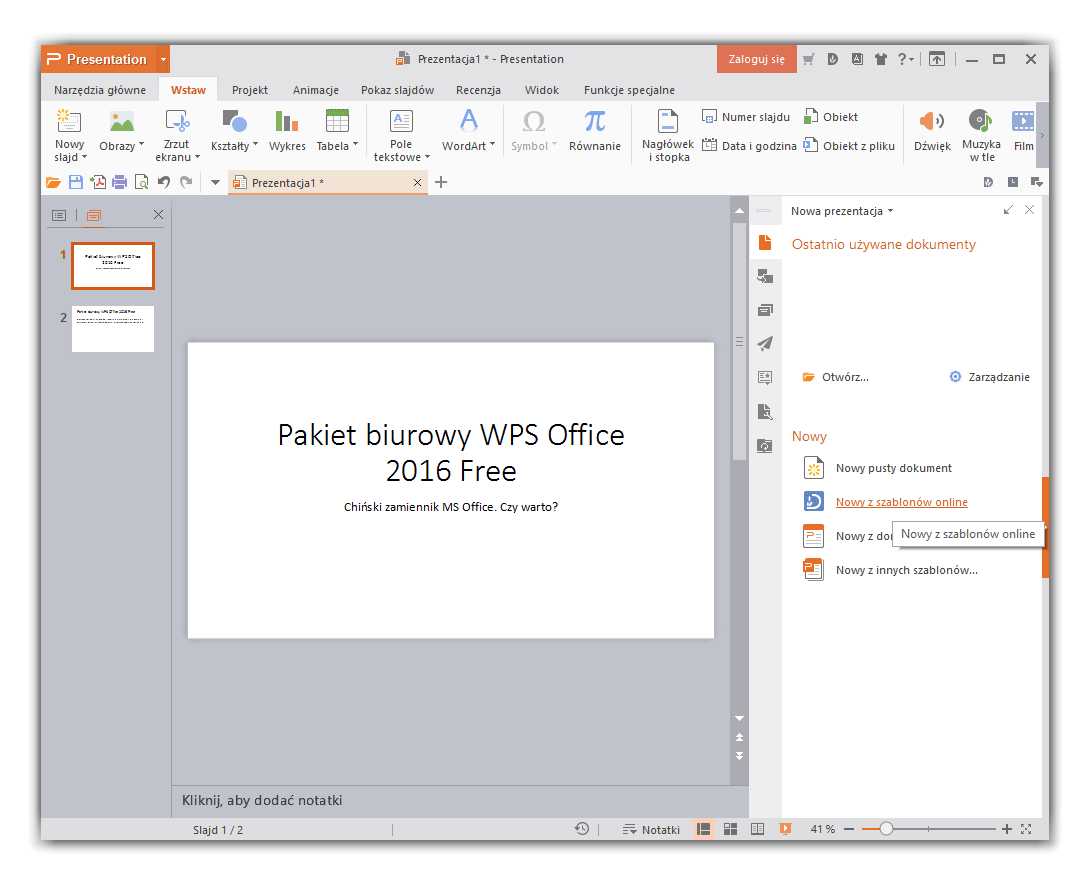Image resolution: width=1080 pixels, height=885 pixels.
Task: Click Otwórz... to open a document
Action: point(836,377)
